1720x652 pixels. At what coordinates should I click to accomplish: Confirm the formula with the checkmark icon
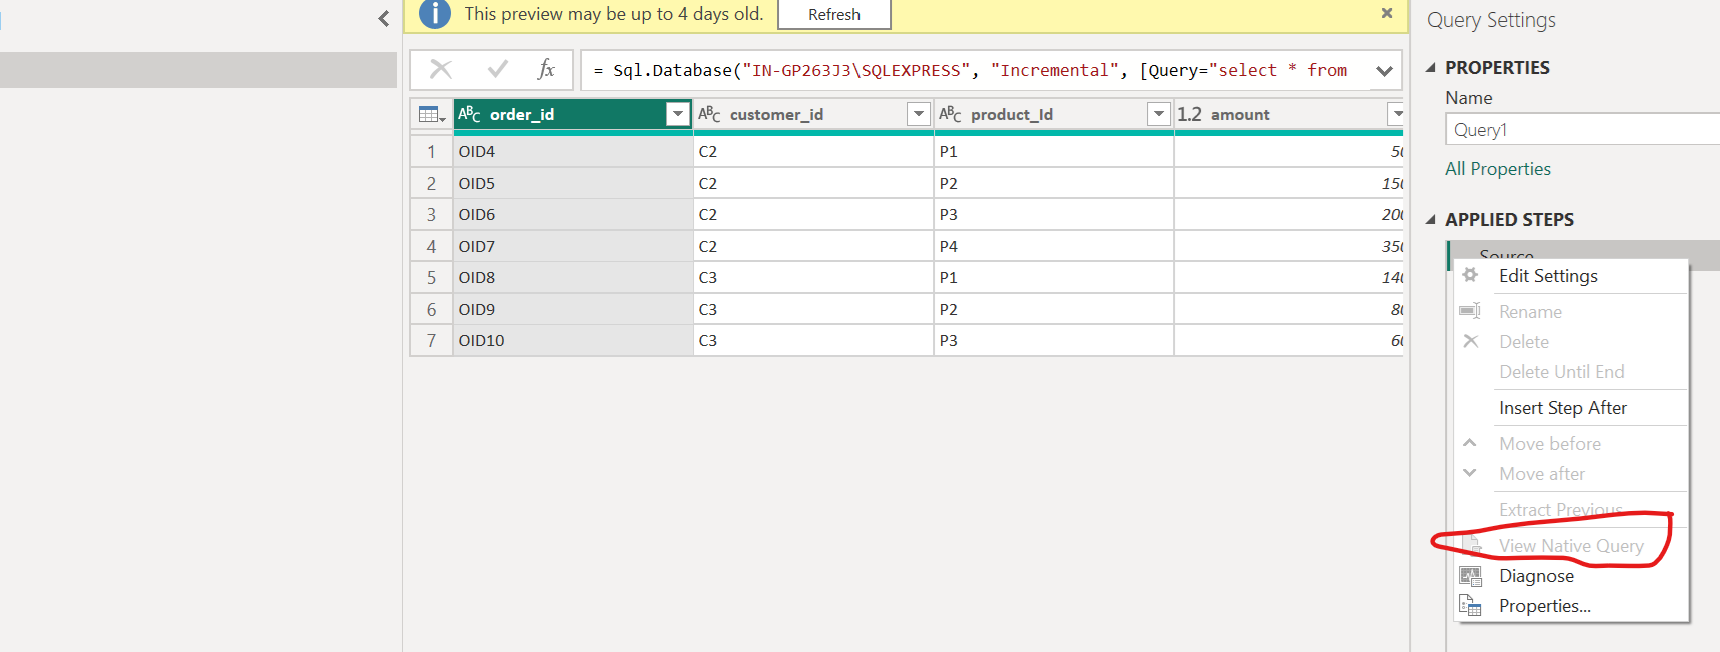(497, 69)
